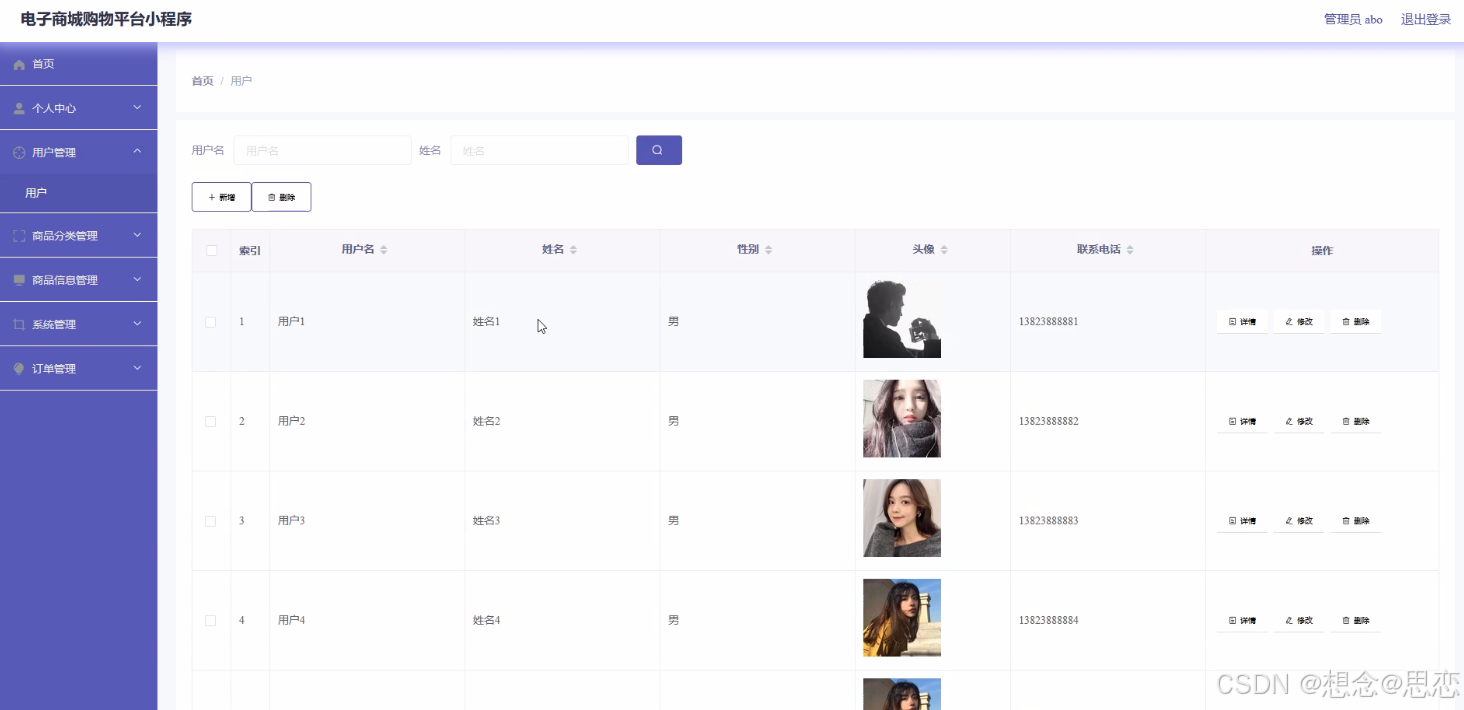
Task: Open 用户3 avatar thumbnail
Action: click(x=902, y=518)
